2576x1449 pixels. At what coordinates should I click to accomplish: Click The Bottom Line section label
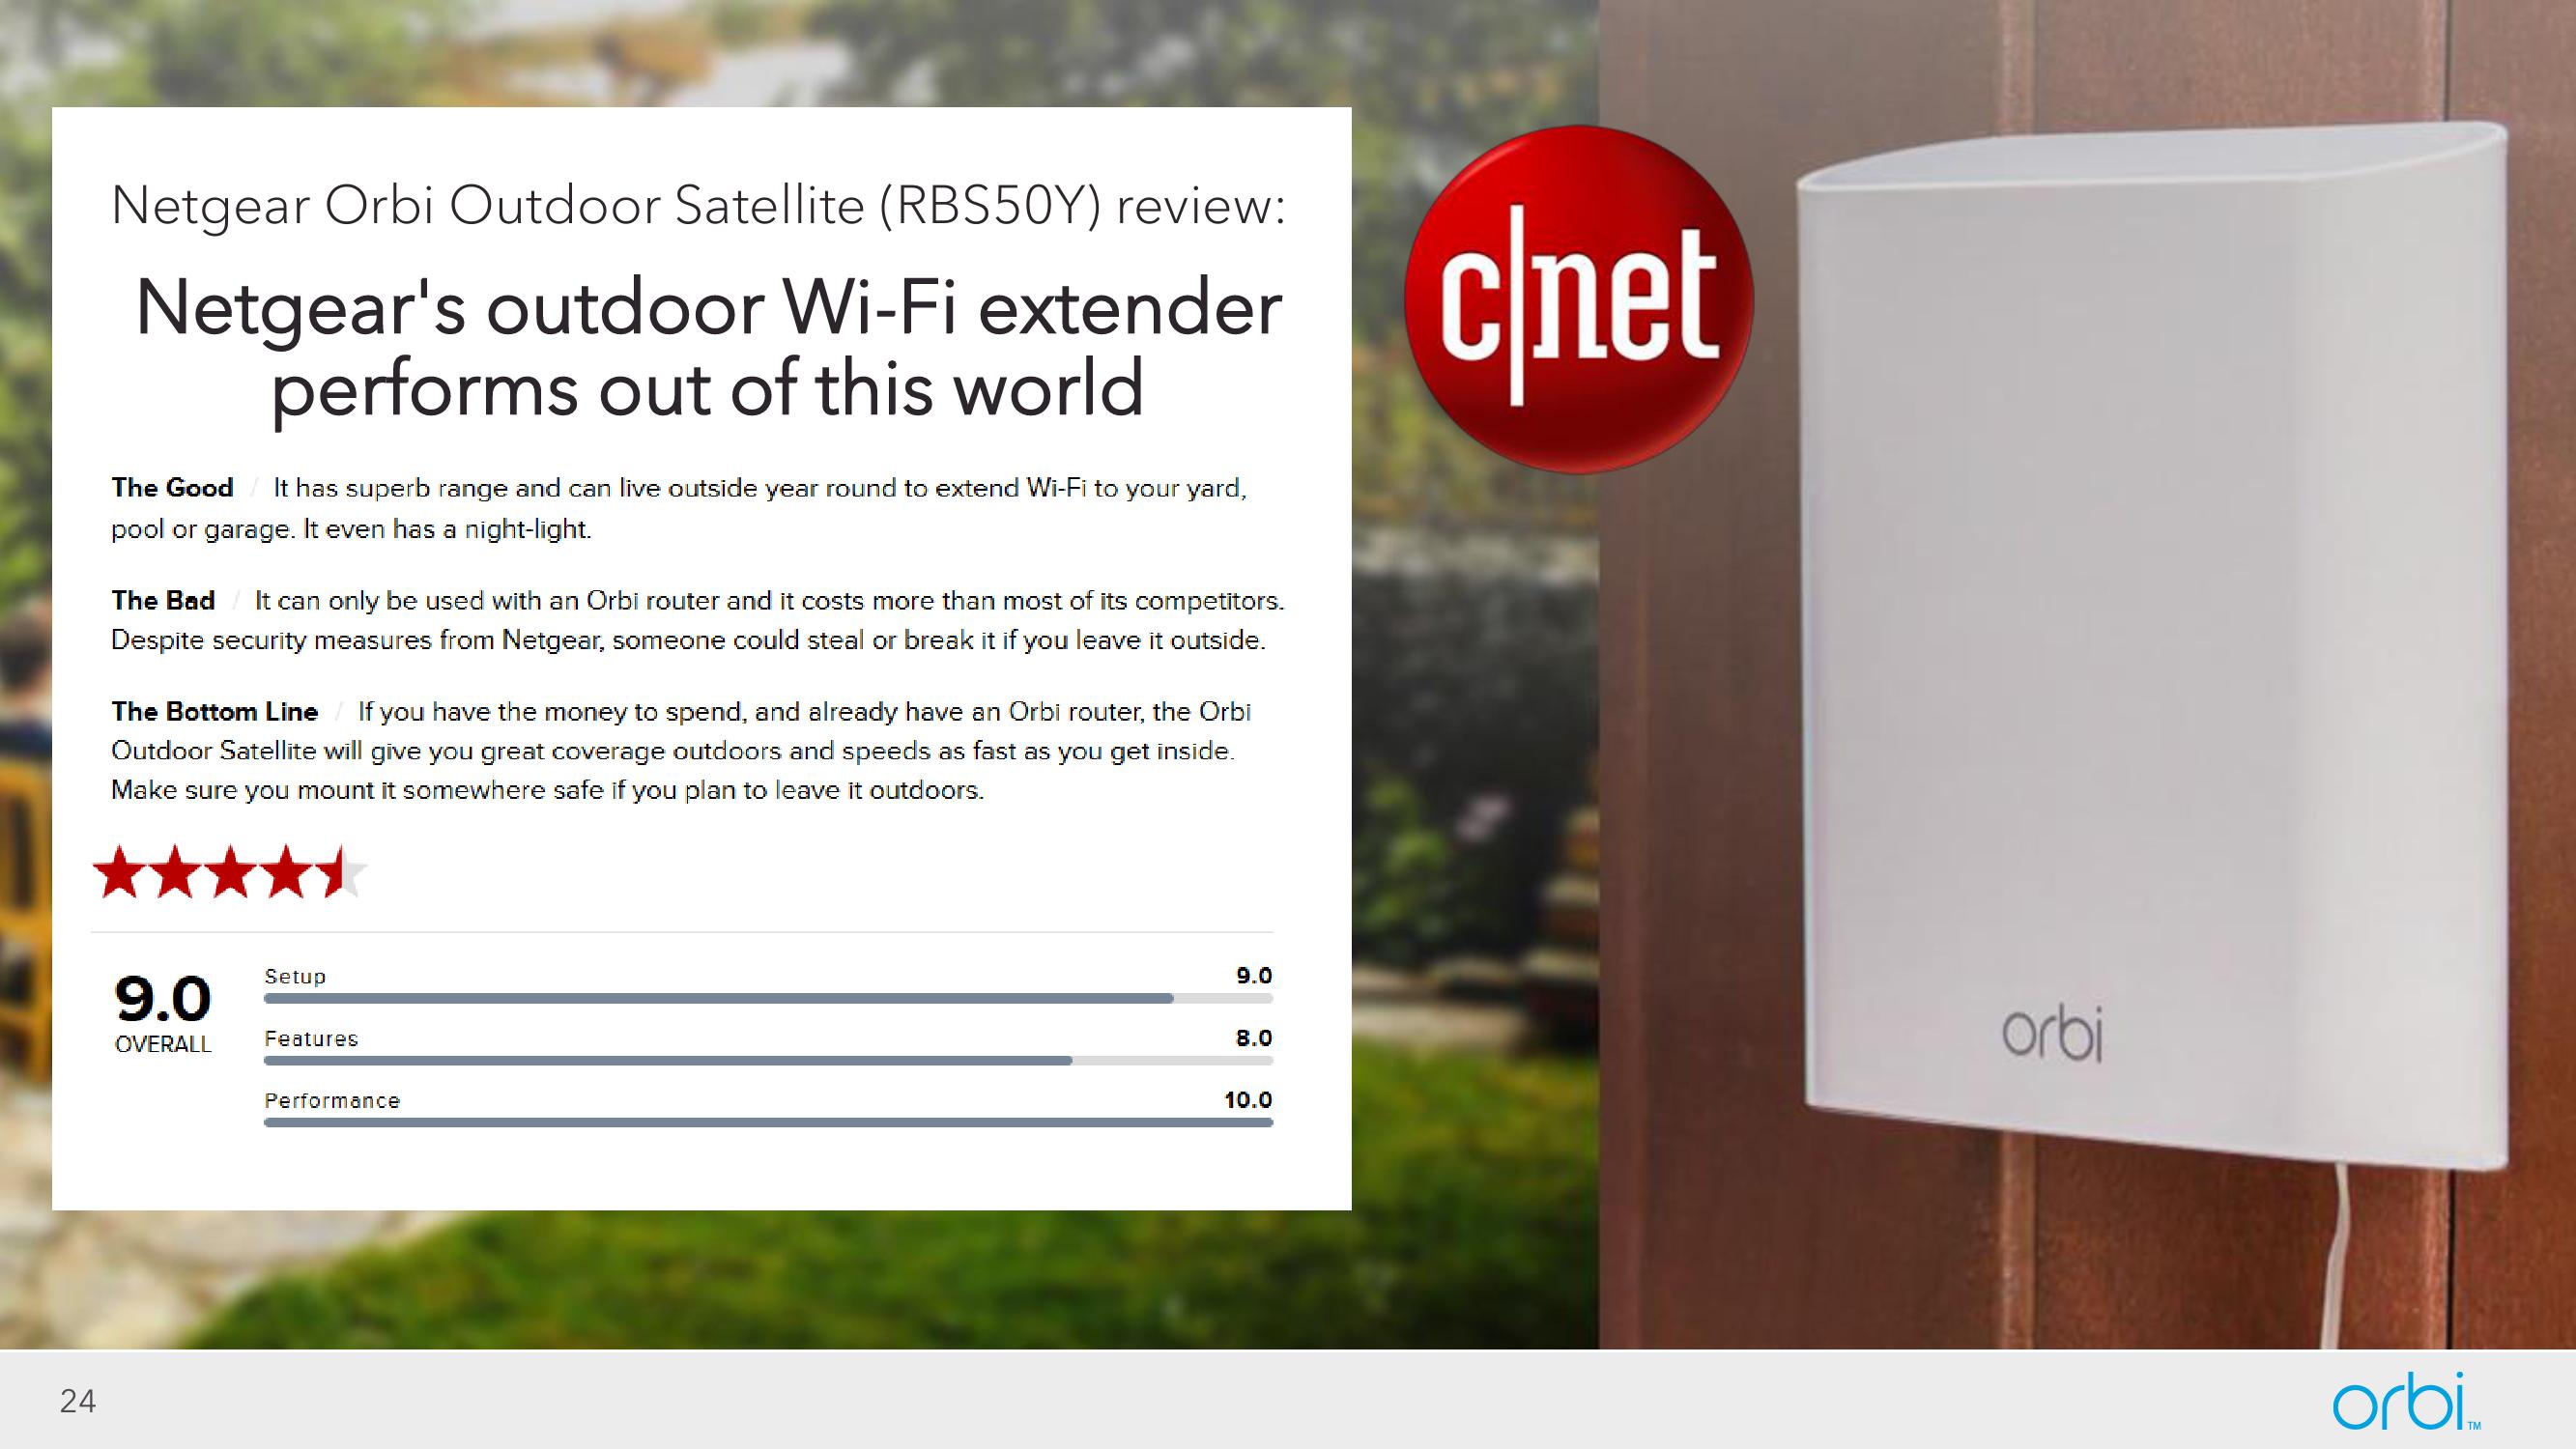point(215,711)
